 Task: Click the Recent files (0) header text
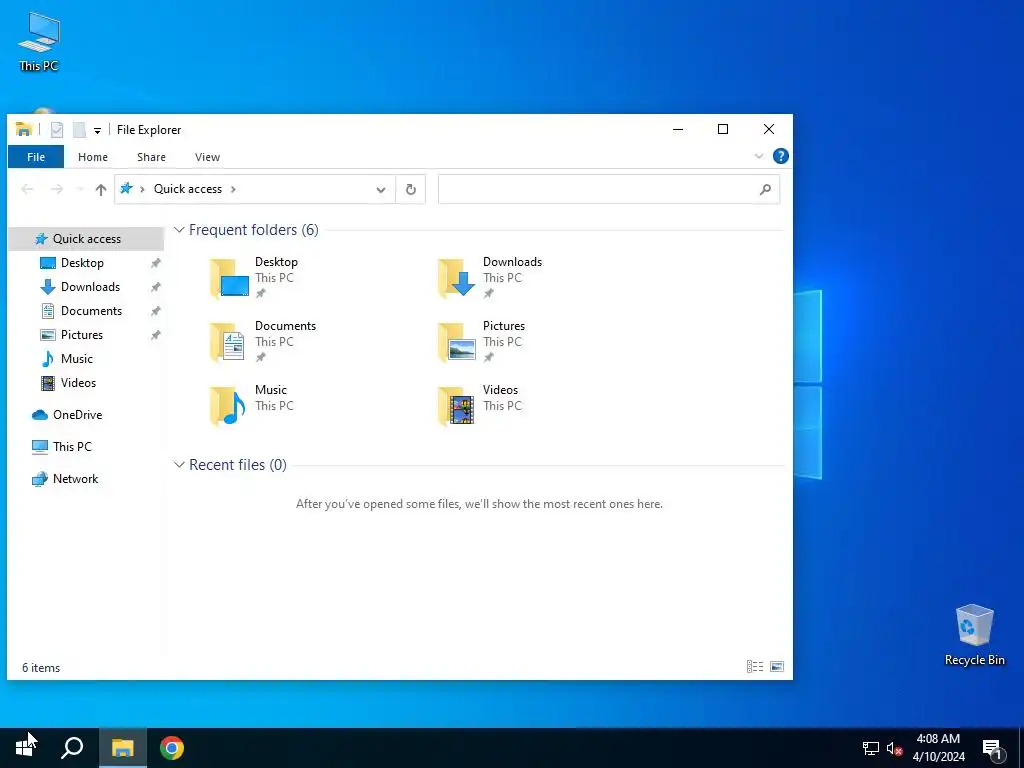point(238,465)
